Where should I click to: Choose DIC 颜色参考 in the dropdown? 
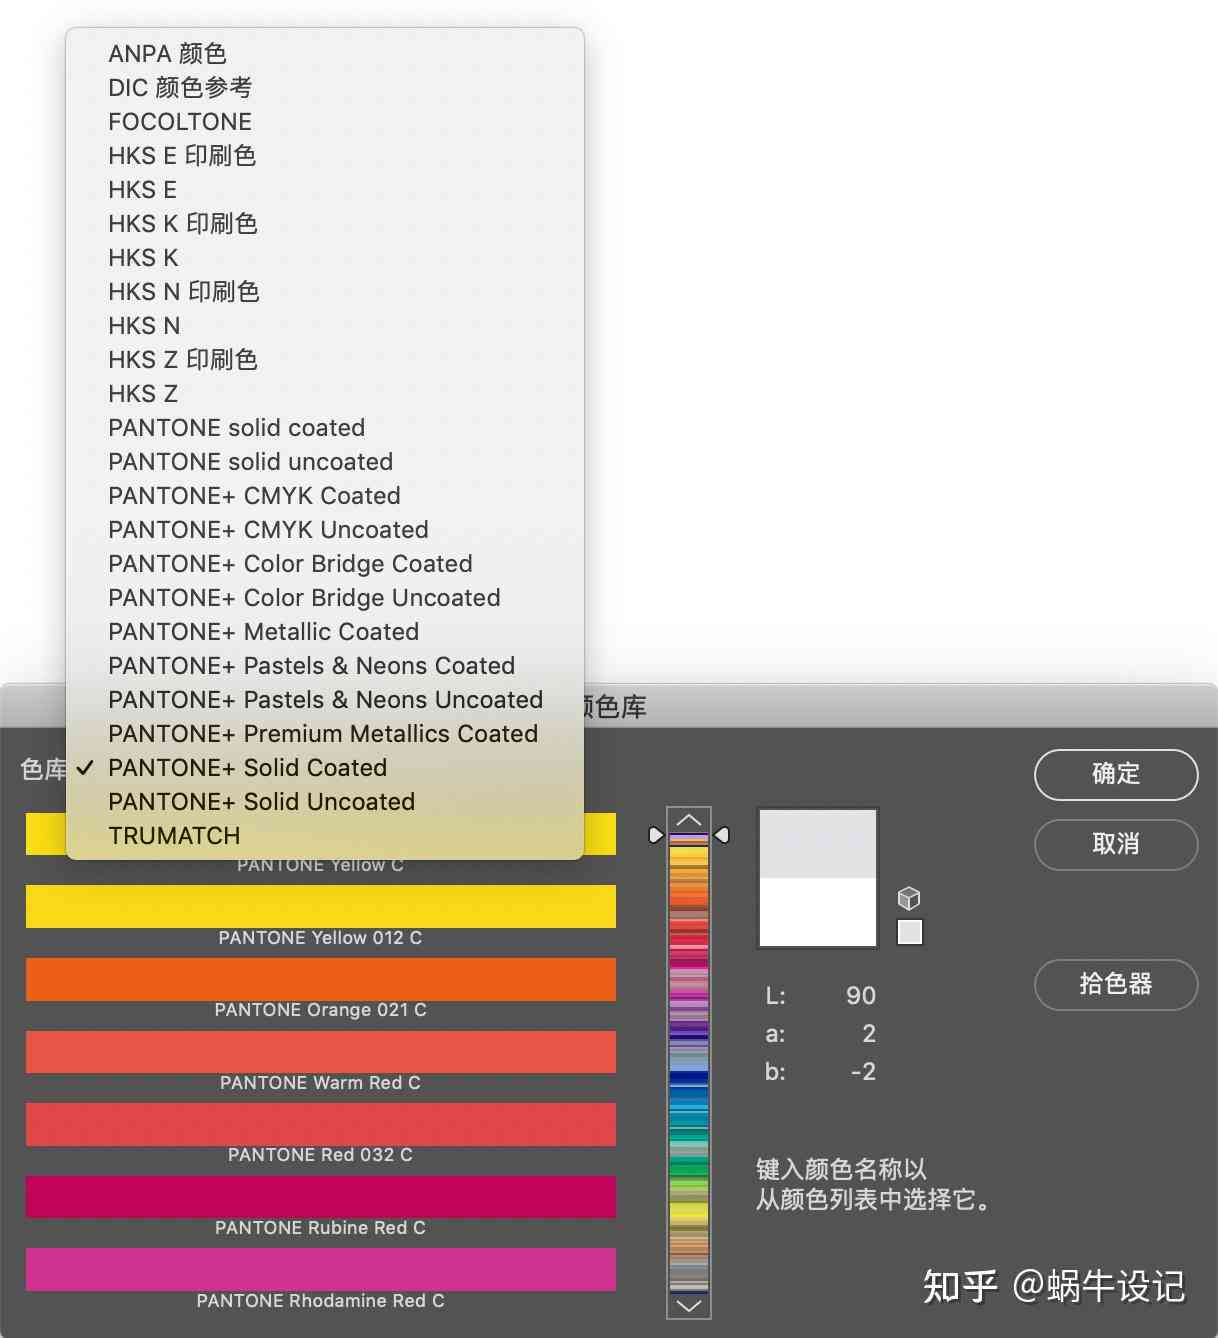pyautogui.click(x=325, y=87)
